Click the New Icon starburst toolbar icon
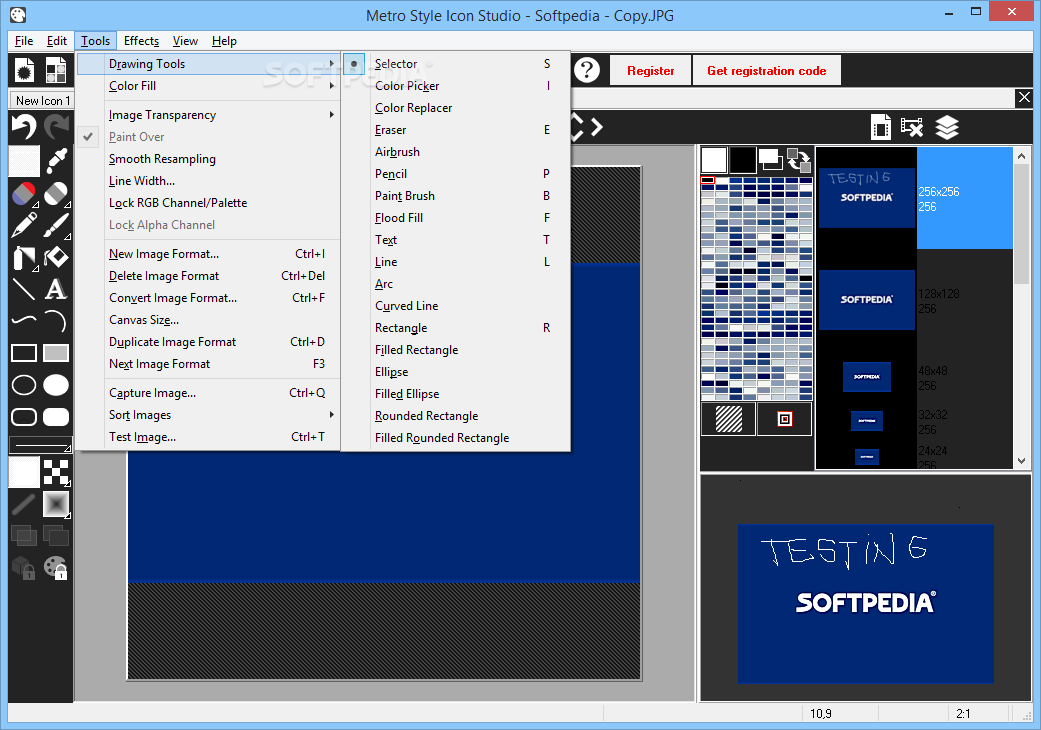The height and width of the screenshot is (730, 1041). tap(24, 70)
